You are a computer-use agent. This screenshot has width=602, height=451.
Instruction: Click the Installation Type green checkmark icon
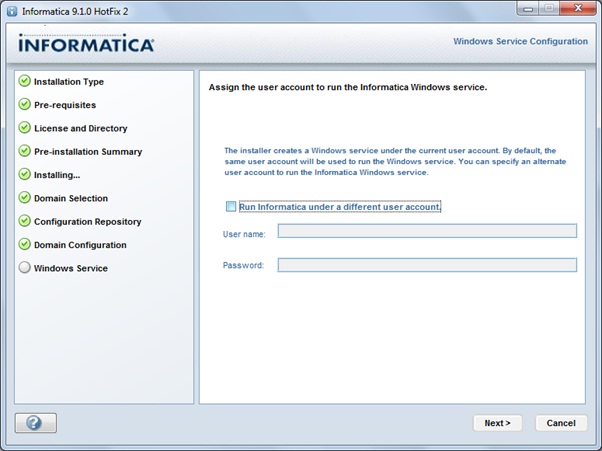pos(25,81)
